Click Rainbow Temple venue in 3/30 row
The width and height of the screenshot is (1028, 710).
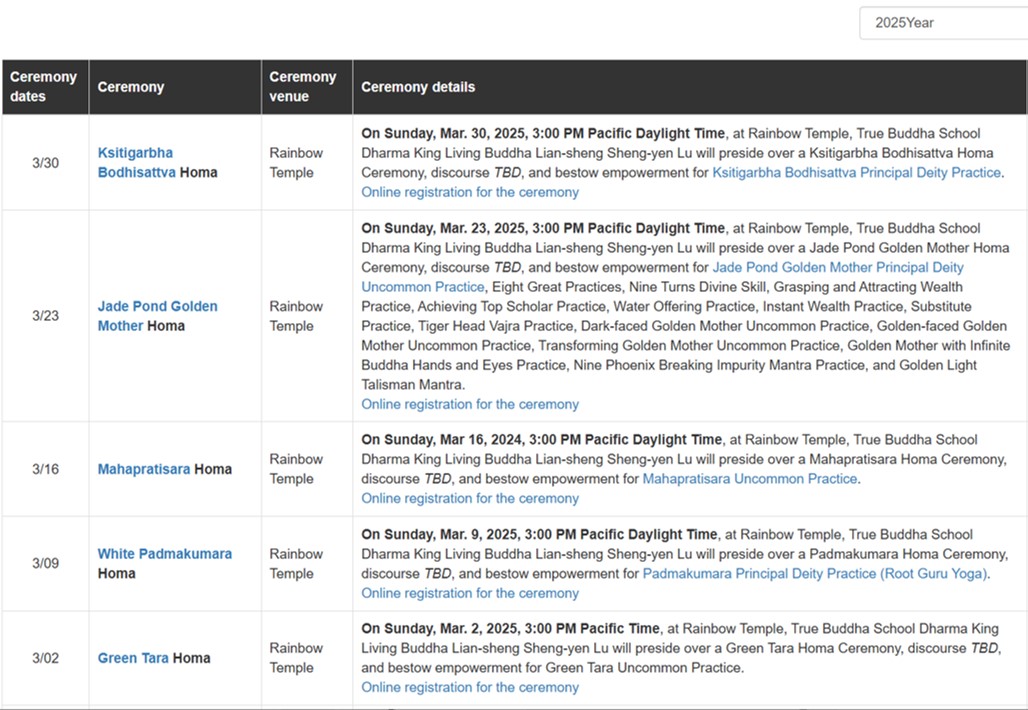tap(296, 163)
